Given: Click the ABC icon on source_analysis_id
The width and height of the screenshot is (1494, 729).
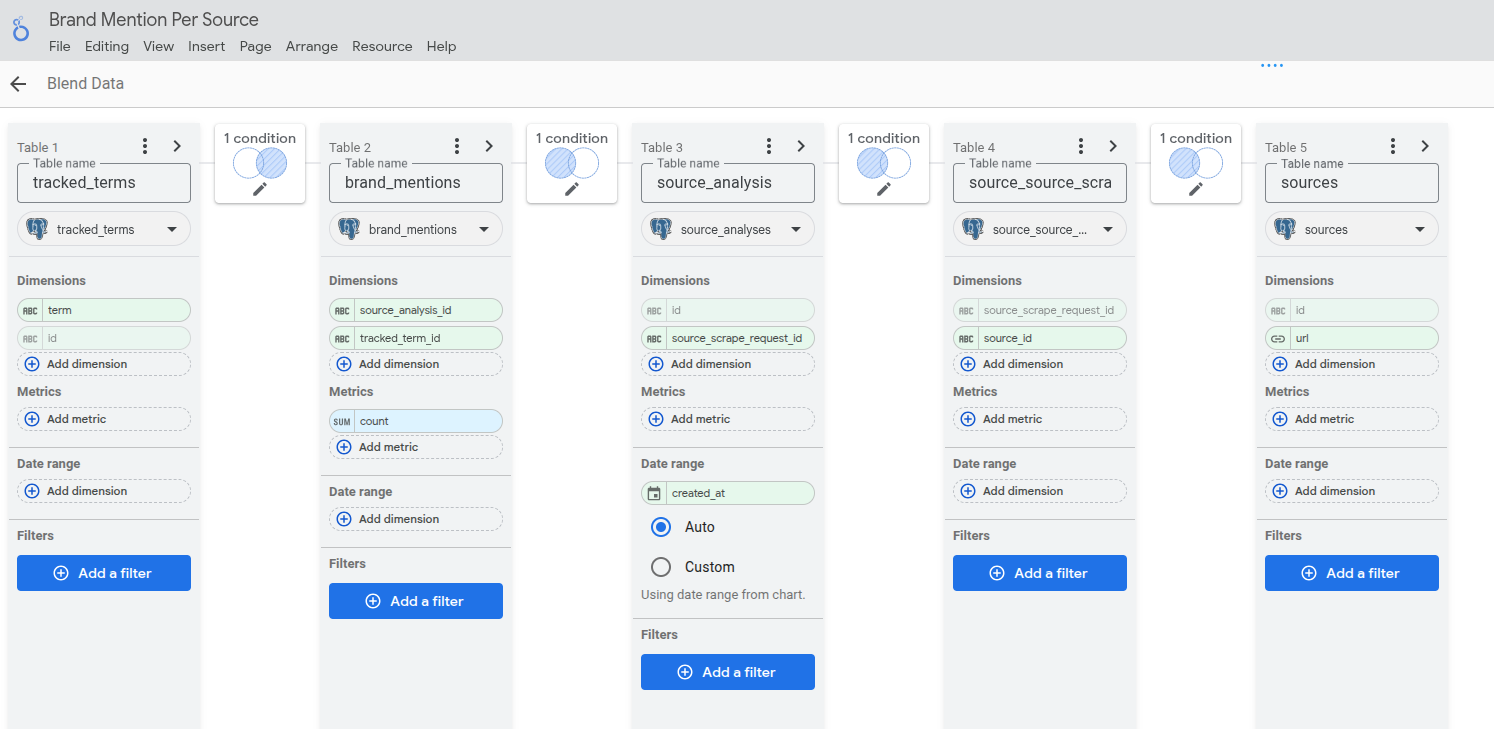Looking at the screenshot, I should point(342,310).
